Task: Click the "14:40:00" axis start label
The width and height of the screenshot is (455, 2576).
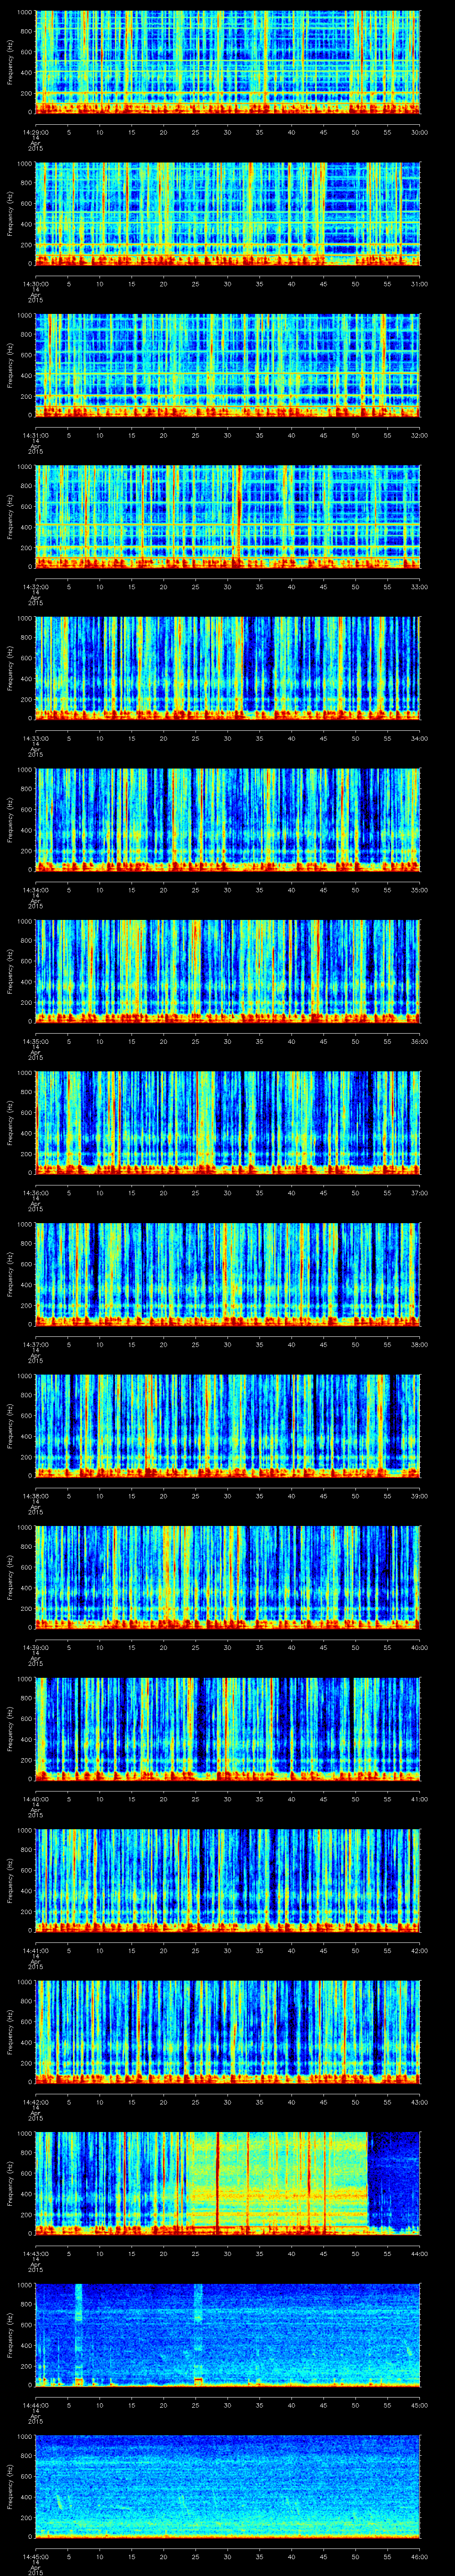Action: (x=35, y=1799)
